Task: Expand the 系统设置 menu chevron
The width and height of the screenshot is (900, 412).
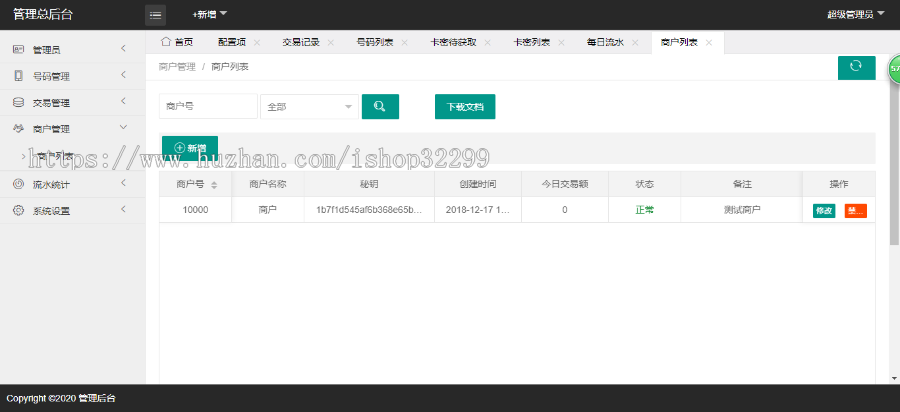Action: 123,209
